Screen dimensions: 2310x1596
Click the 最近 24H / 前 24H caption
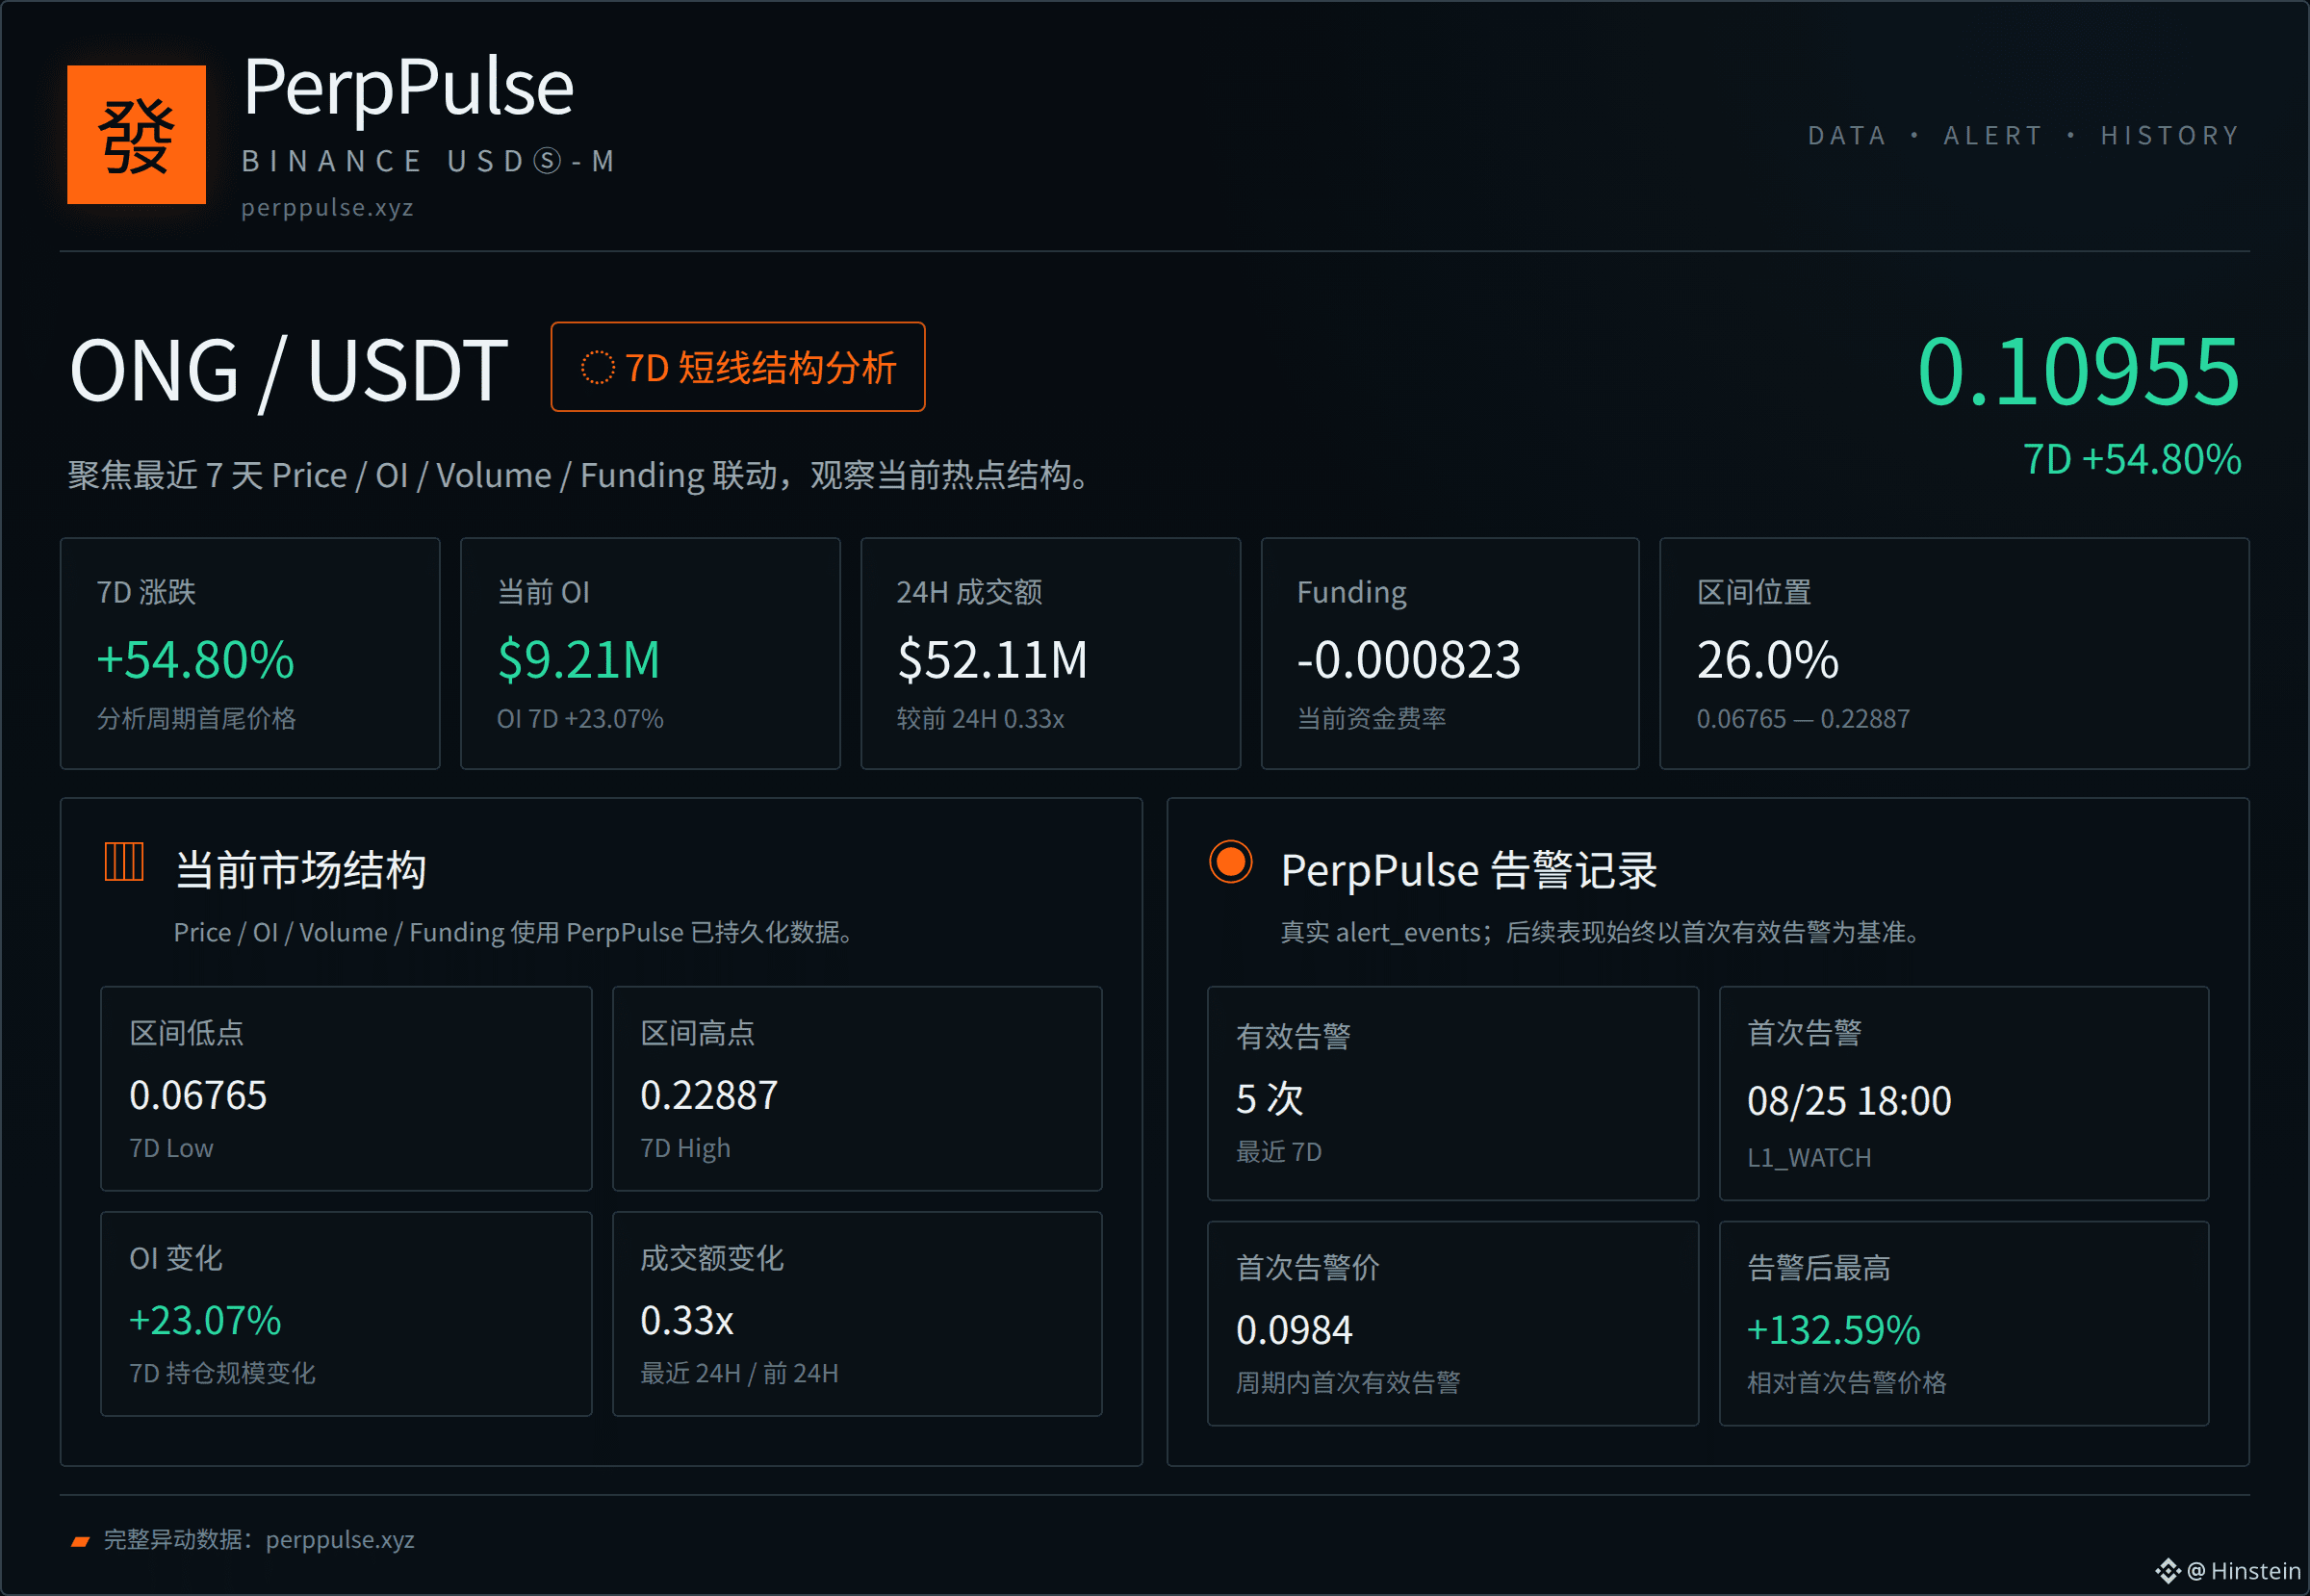[x=739, y=1373]
